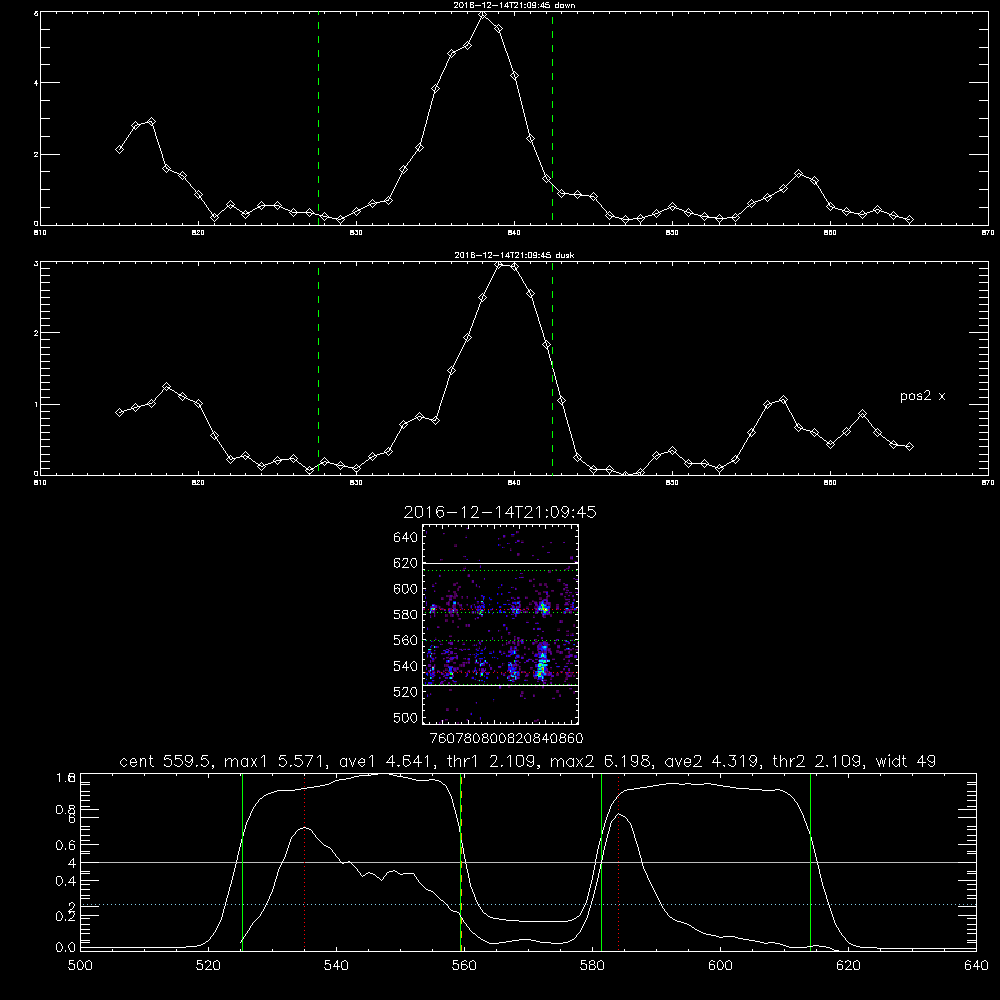
Task: Click the '820' tick label under dawn plot
Action: pos(198,233)
